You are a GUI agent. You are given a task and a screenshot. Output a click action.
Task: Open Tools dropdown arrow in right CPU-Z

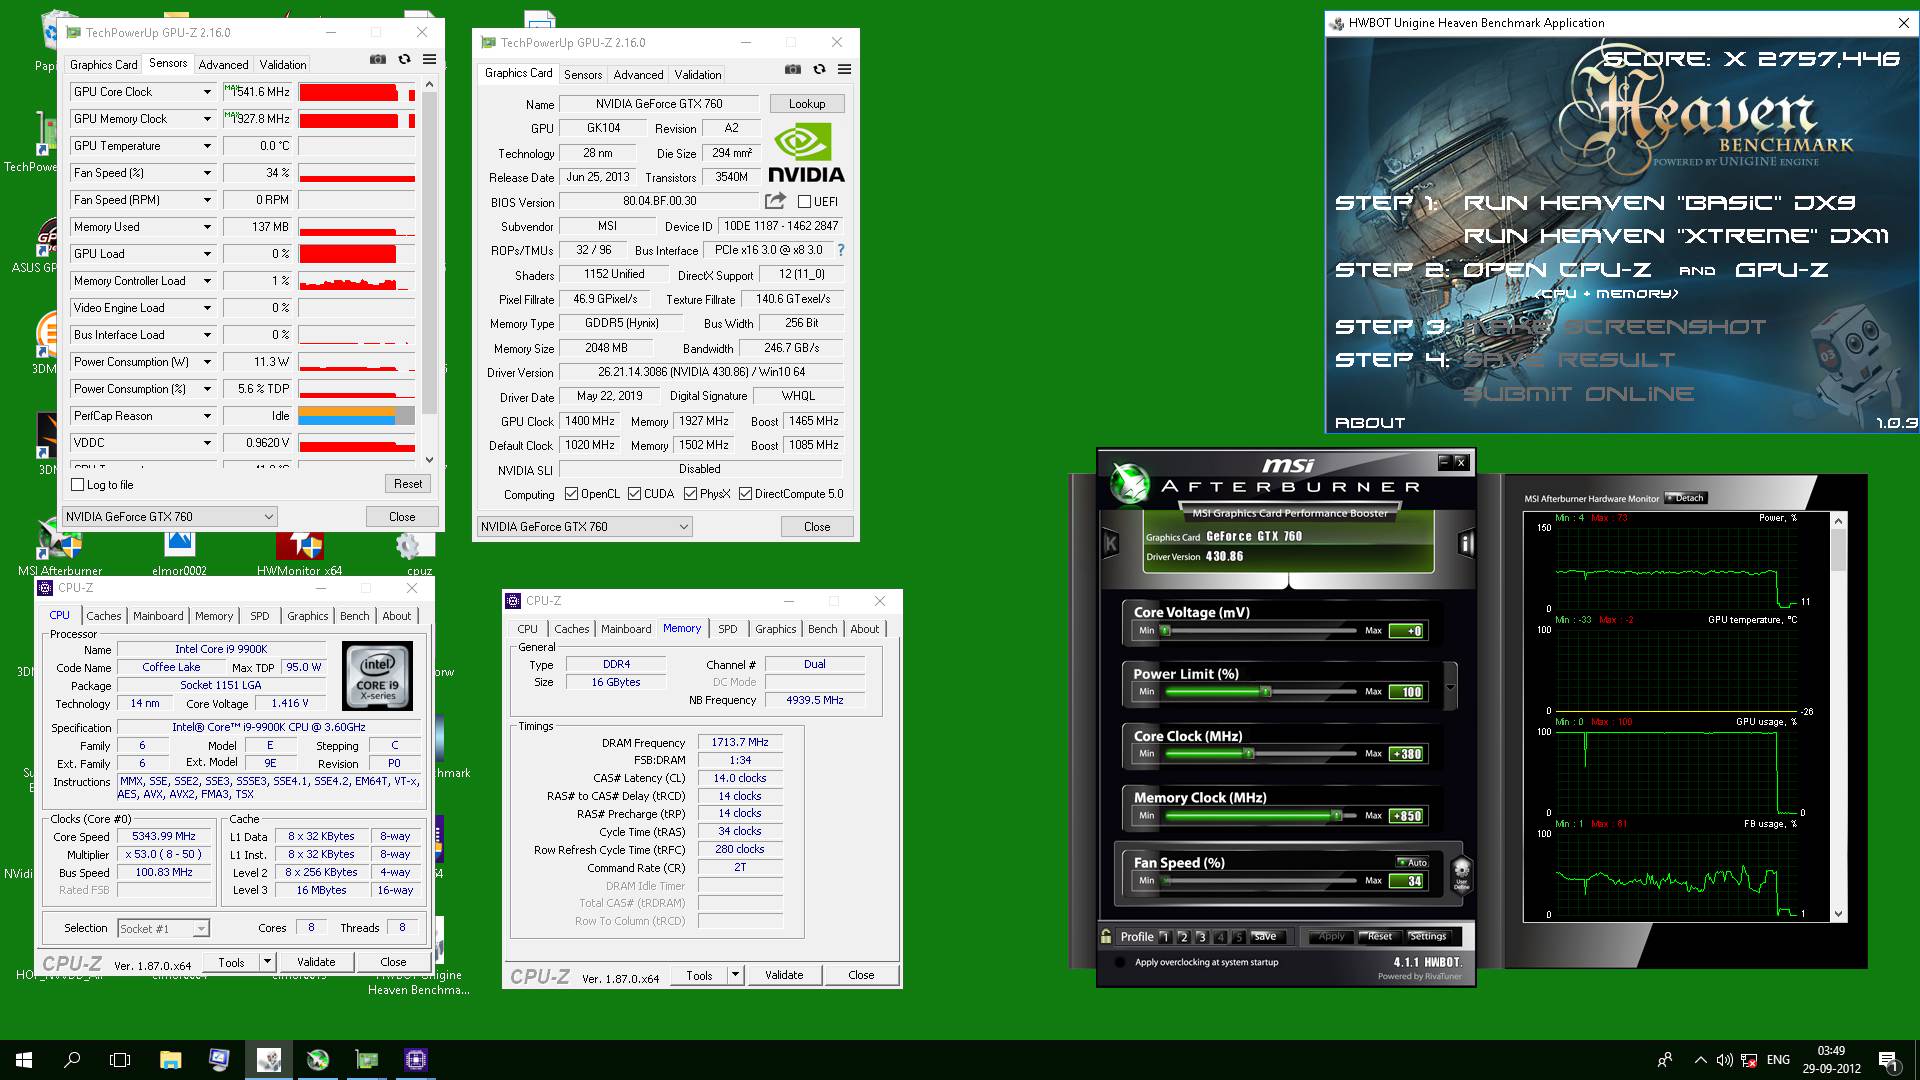point(735,975)
